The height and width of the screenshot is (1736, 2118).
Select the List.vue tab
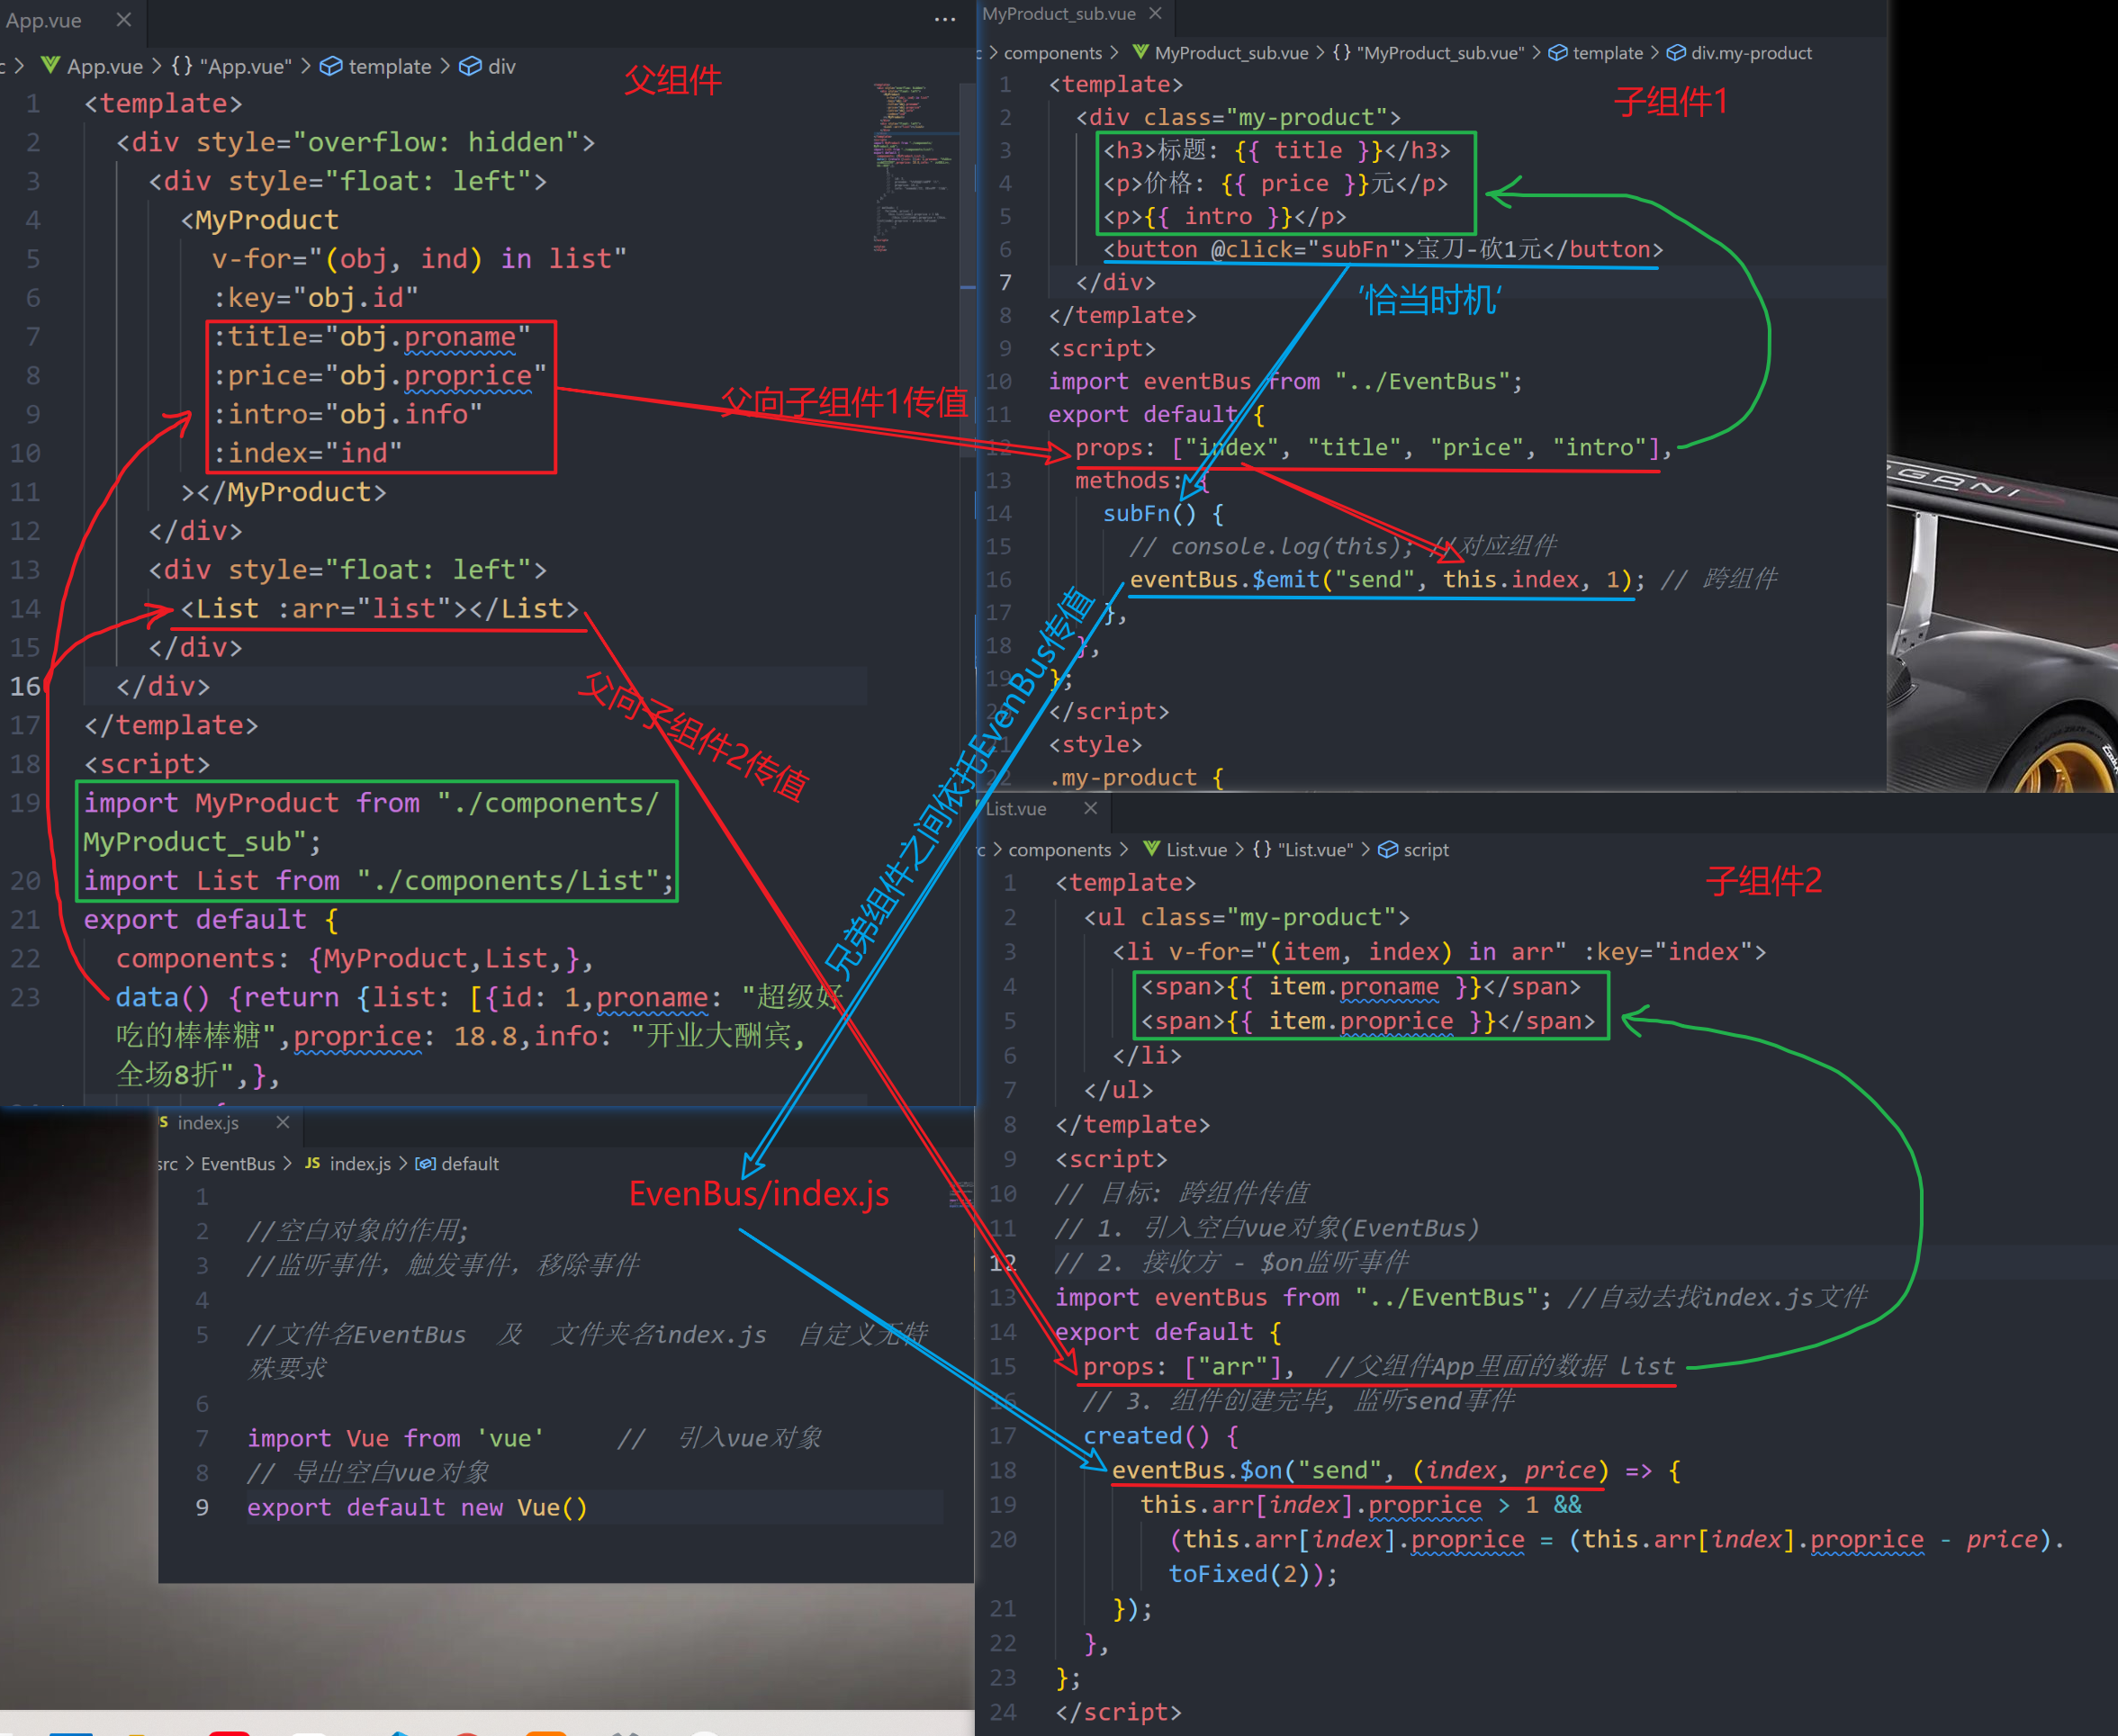(1016, 809)
